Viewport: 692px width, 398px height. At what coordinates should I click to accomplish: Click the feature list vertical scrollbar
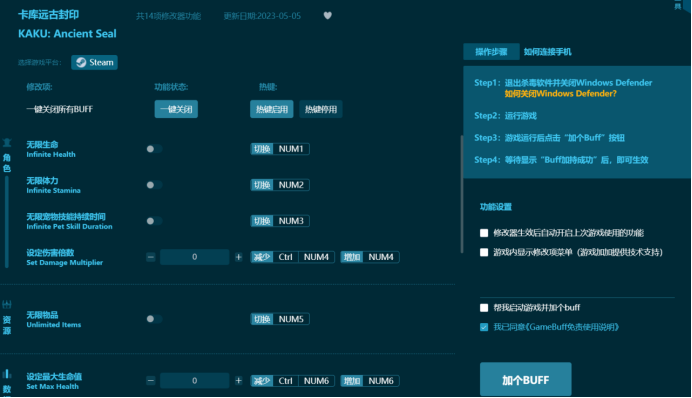462,194
